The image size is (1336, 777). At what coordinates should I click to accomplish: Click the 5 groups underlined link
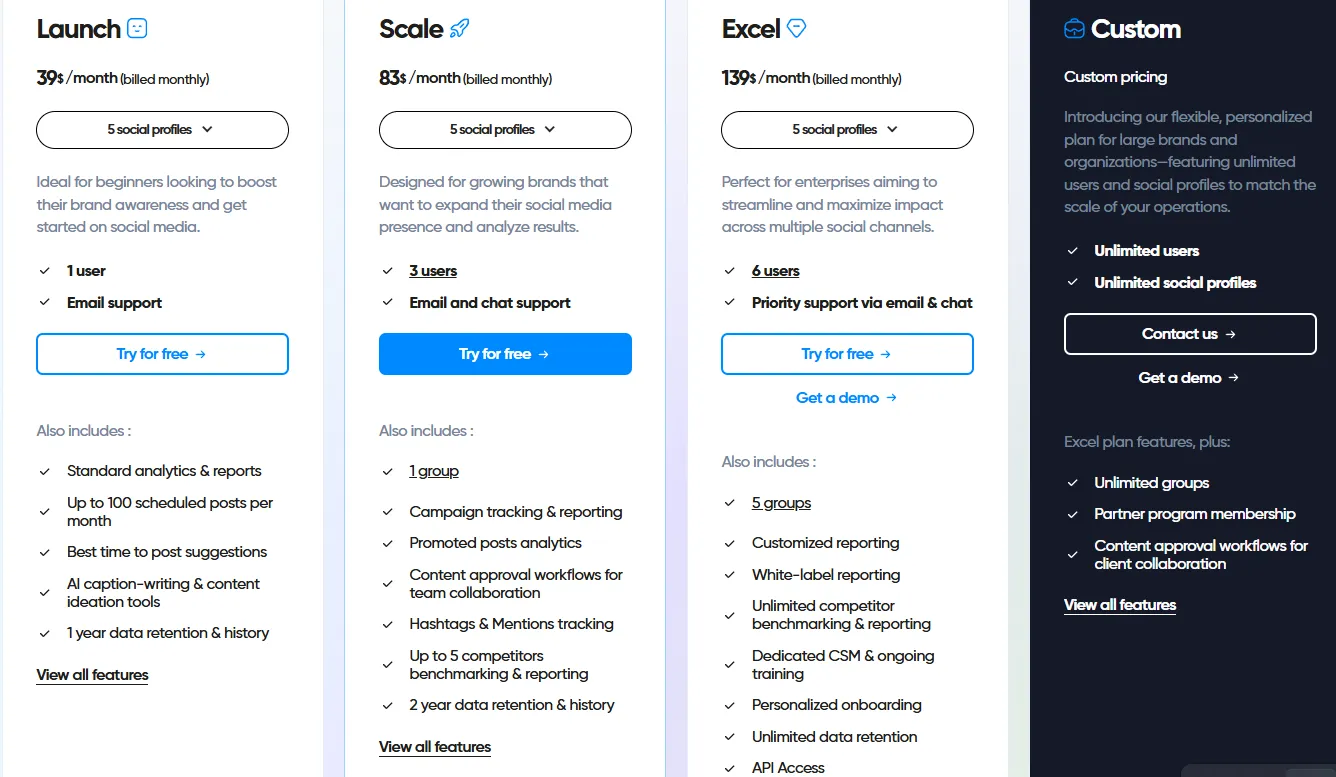[x=781, y=503]
